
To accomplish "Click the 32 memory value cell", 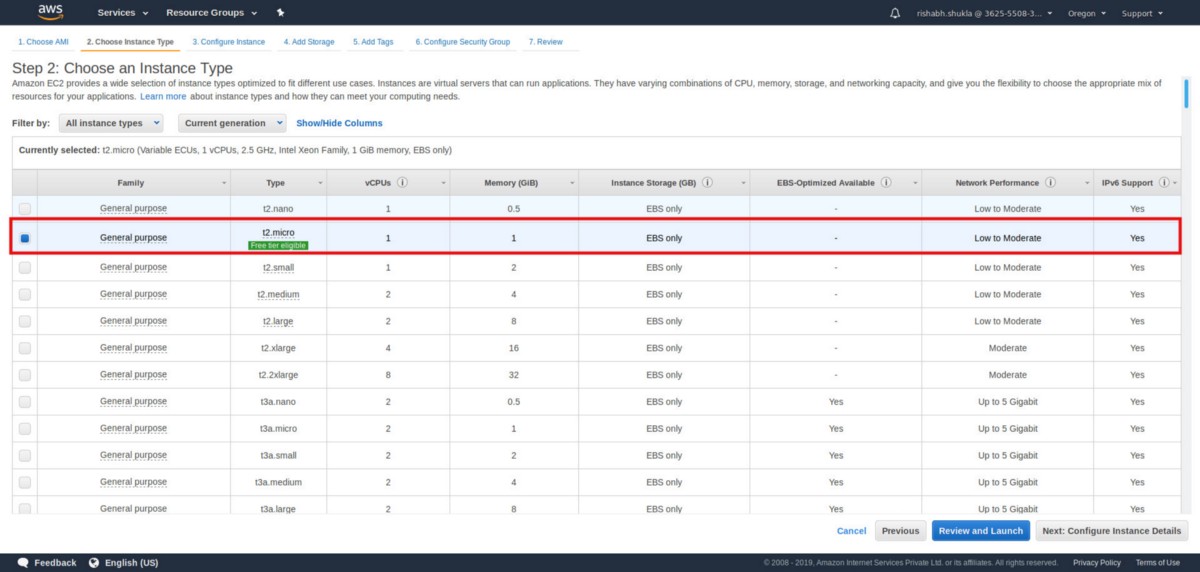I will (513, 375).
